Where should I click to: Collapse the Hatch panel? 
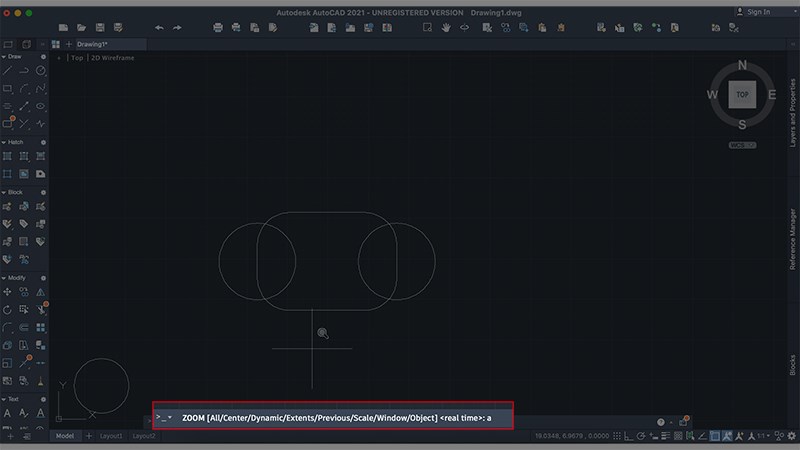coord(4,142)
